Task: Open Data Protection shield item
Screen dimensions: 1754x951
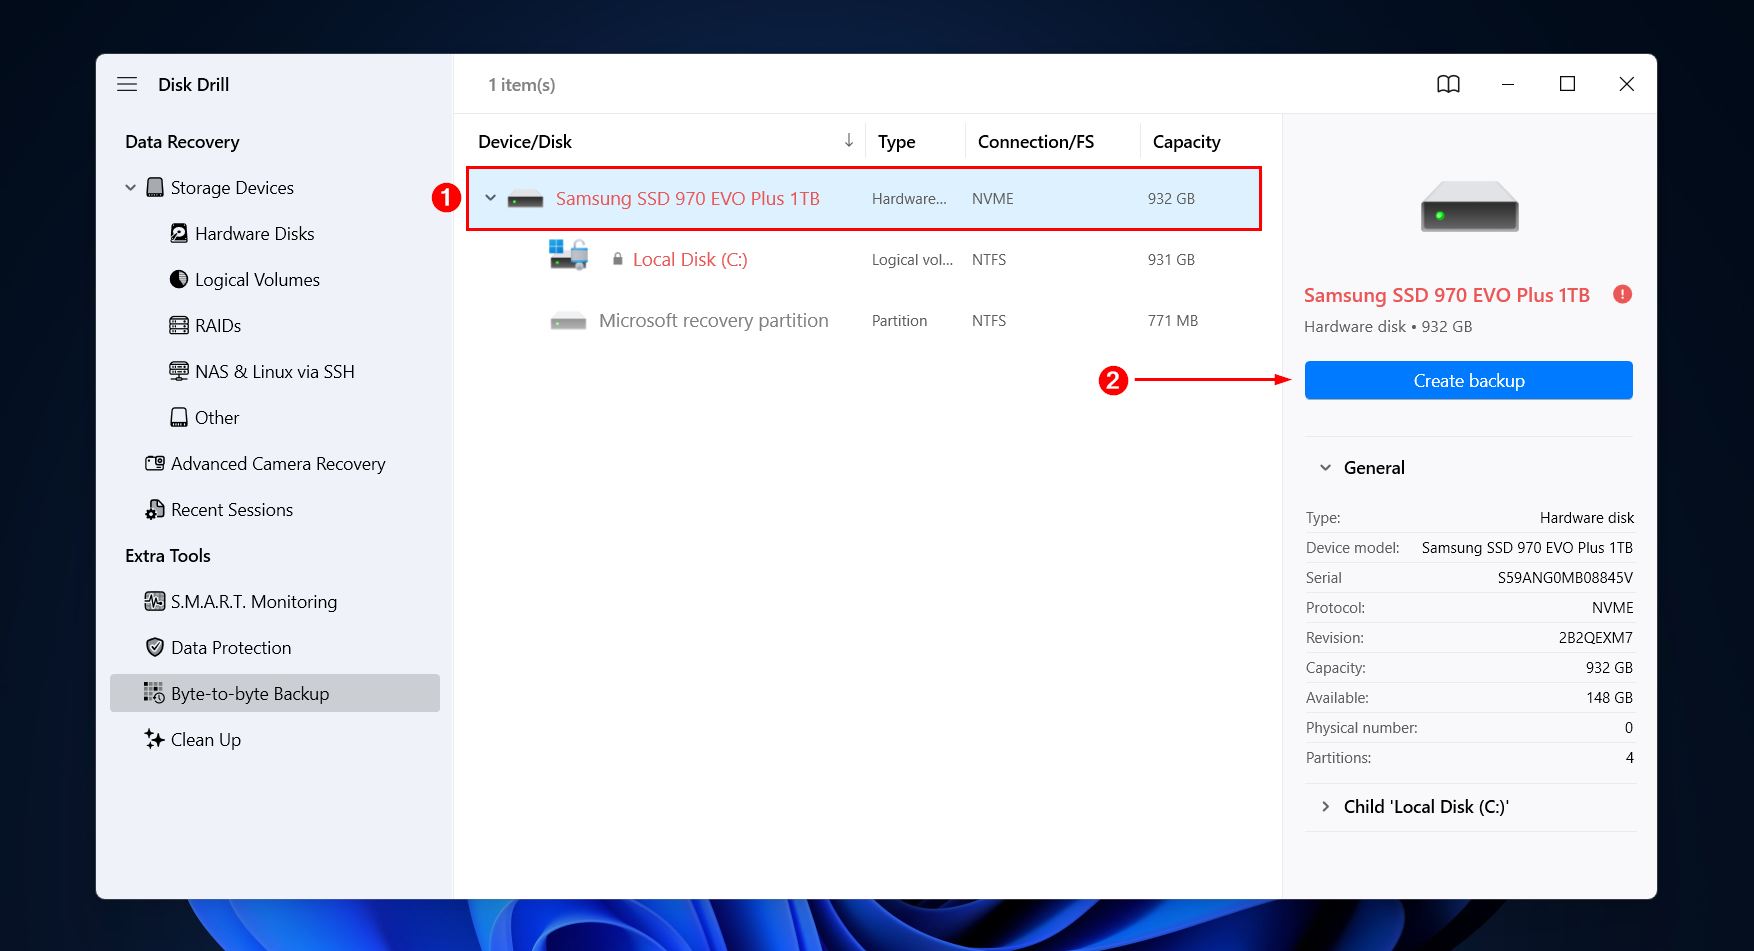Action: point(230,648)
